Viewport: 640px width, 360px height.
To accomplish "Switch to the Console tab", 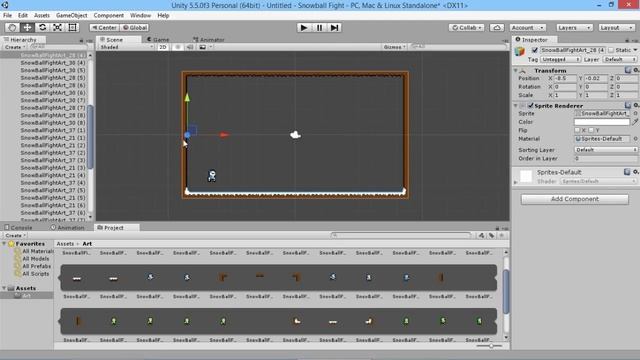I will (x=18, y=227).
